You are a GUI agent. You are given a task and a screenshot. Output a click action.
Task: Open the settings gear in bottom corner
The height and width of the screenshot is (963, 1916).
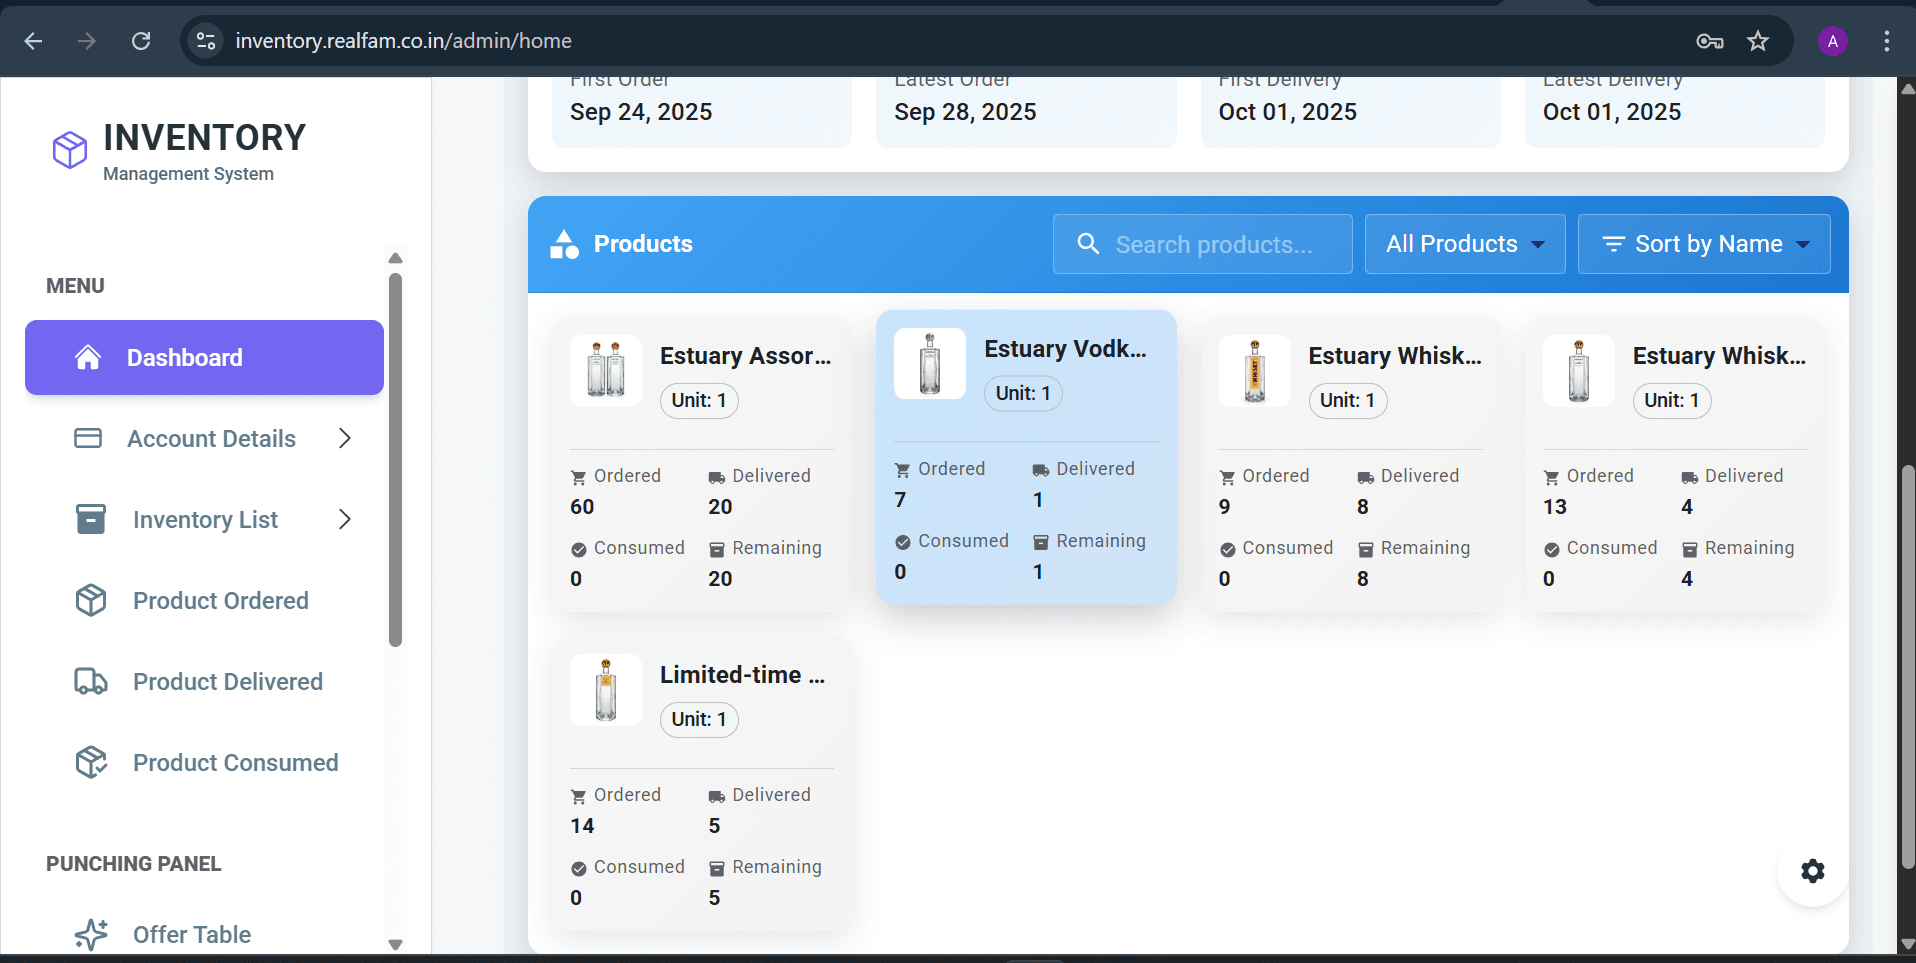point(1812,871)
